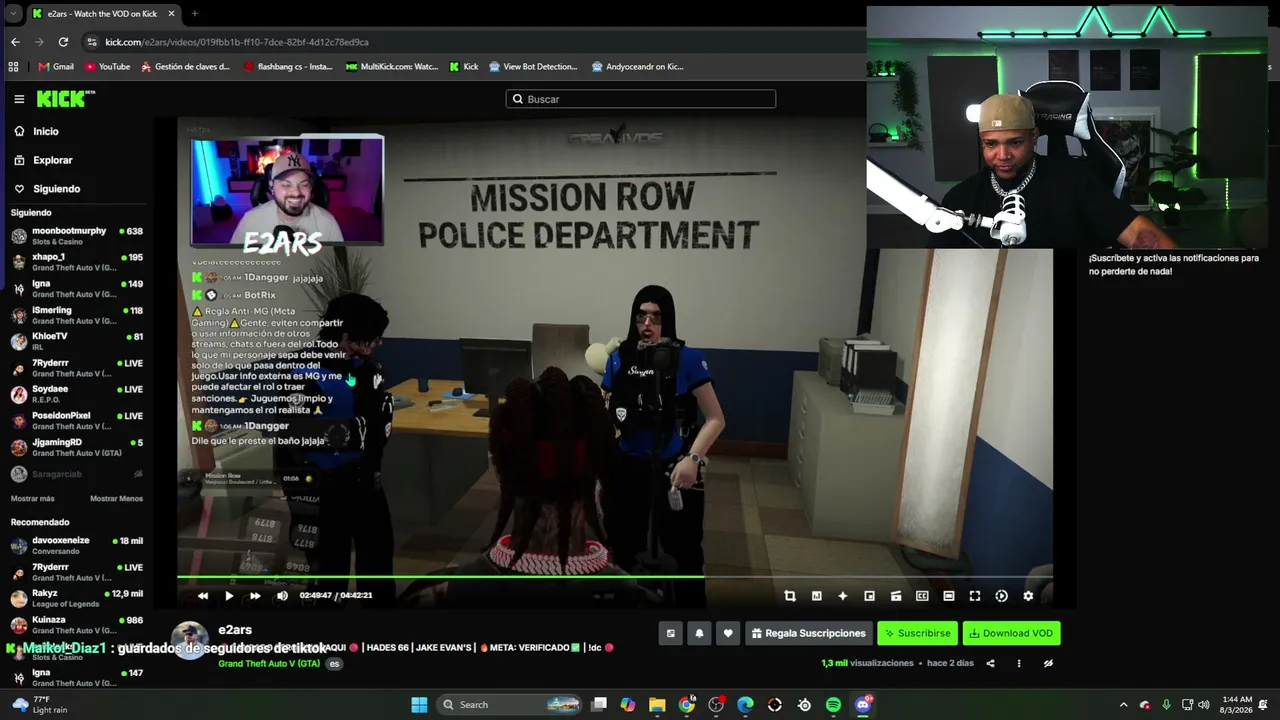This screenshot has height=720, width=1280.
Task: Open the flashbang cs bookmark
Action: point(288,67)
